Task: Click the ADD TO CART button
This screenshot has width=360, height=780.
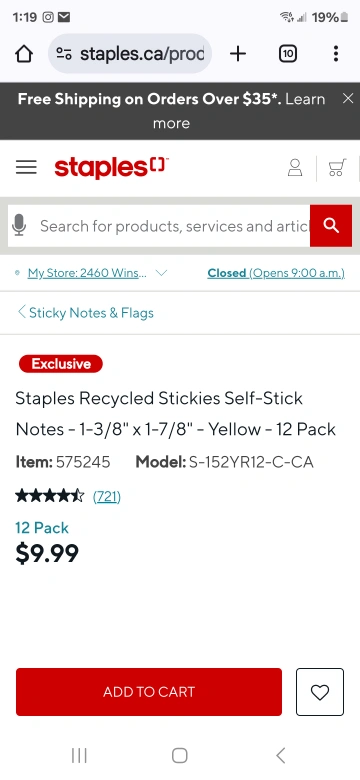Action: [x=149, y=692]
